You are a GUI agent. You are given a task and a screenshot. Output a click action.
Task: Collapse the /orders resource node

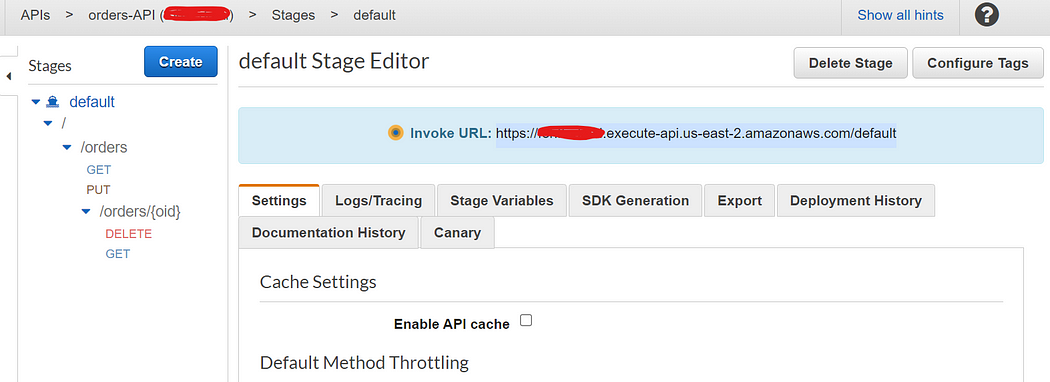(x=67, y=147)
